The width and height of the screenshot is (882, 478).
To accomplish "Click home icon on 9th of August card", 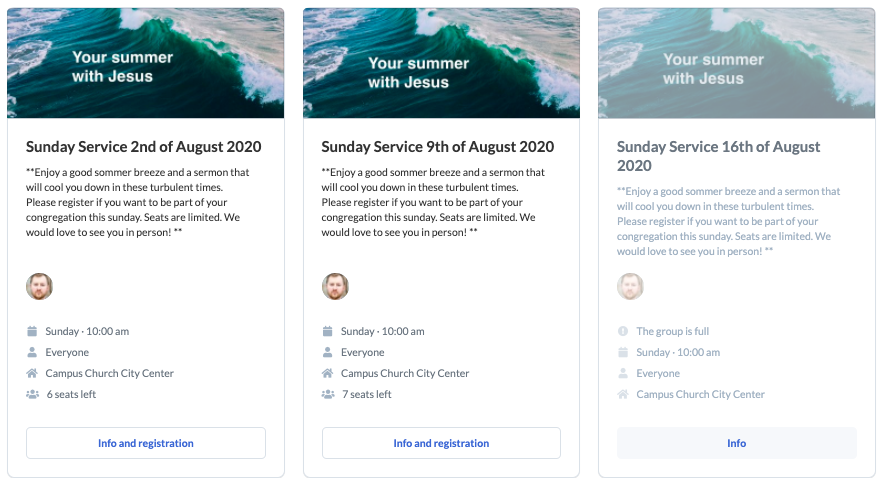I will pyautogui.click(x=327, y=373).
